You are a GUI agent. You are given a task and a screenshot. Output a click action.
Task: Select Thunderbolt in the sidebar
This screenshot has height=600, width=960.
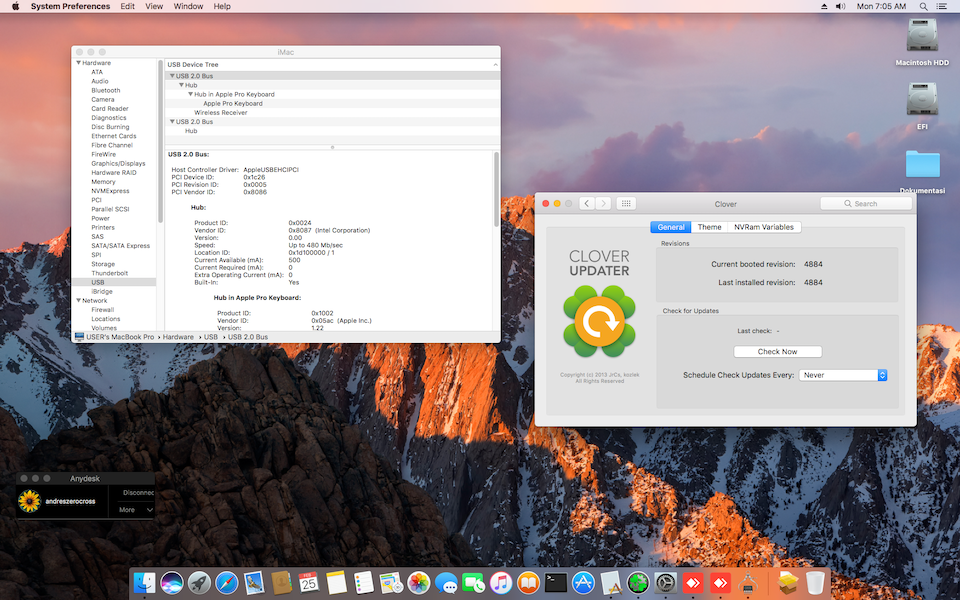pyautogui.click(x=110, y=273)
